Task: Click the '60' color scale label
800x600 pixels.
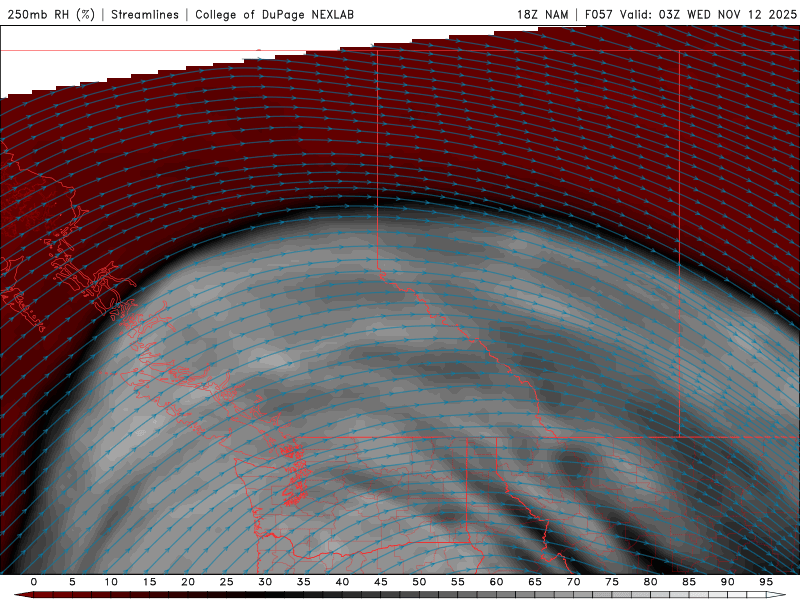Action: 496,582
